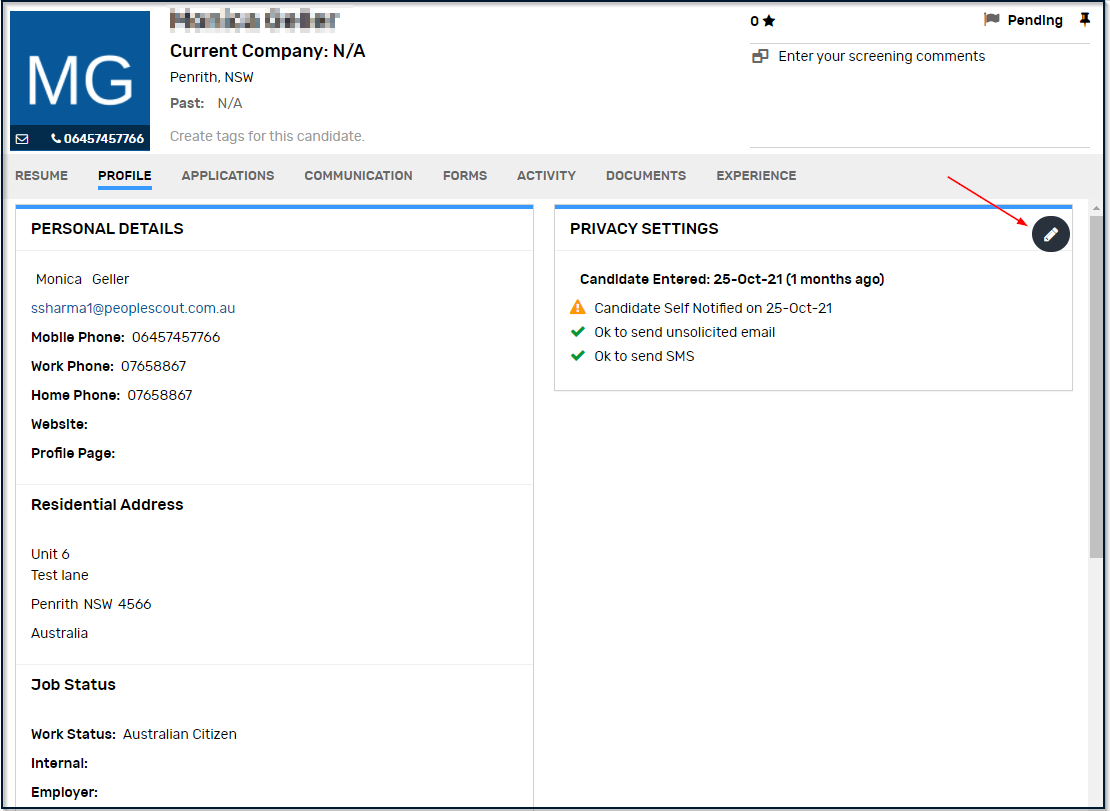
Task: Click the Privacy Settings heading
Action: [644, 229]
